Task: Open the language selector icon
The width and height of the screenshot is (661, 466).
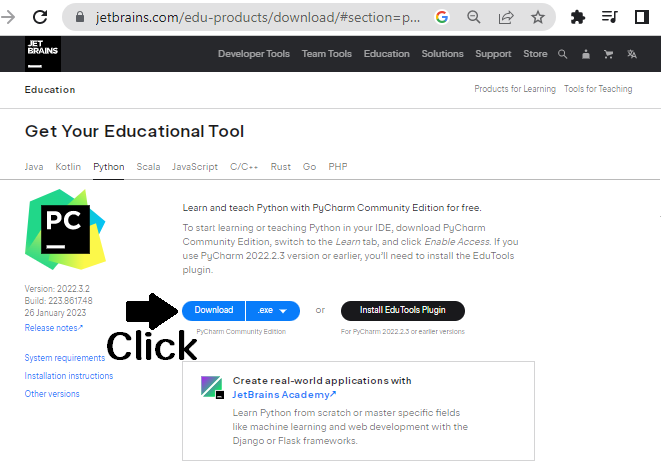Action: tap(631, 54)
